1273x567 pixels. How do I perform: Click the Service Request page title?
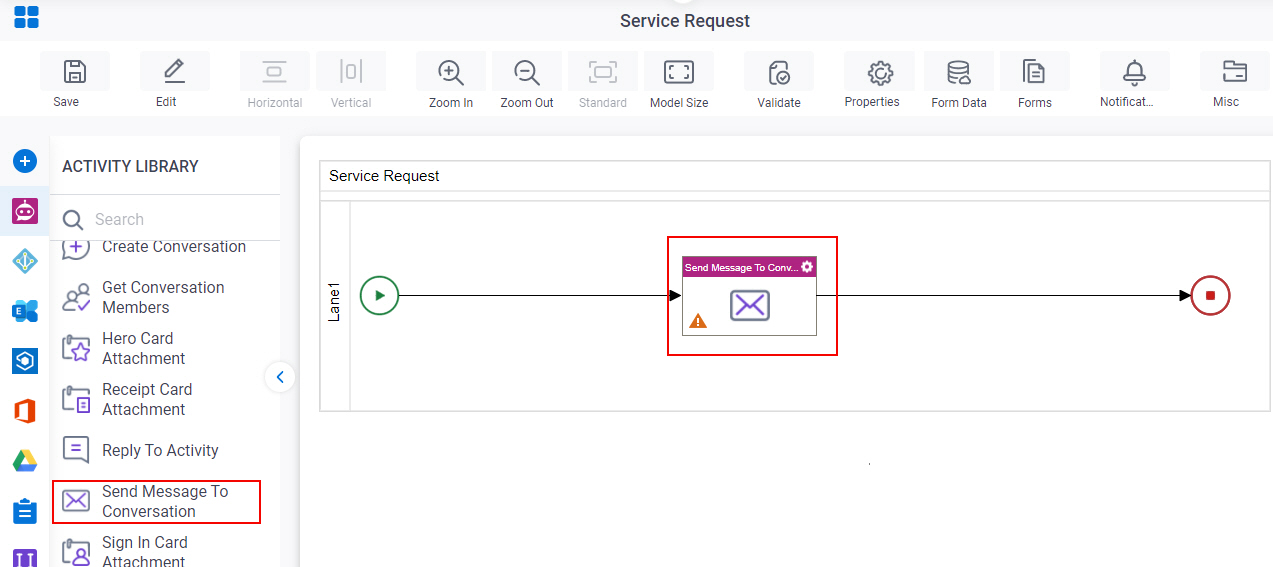point(685,21)
